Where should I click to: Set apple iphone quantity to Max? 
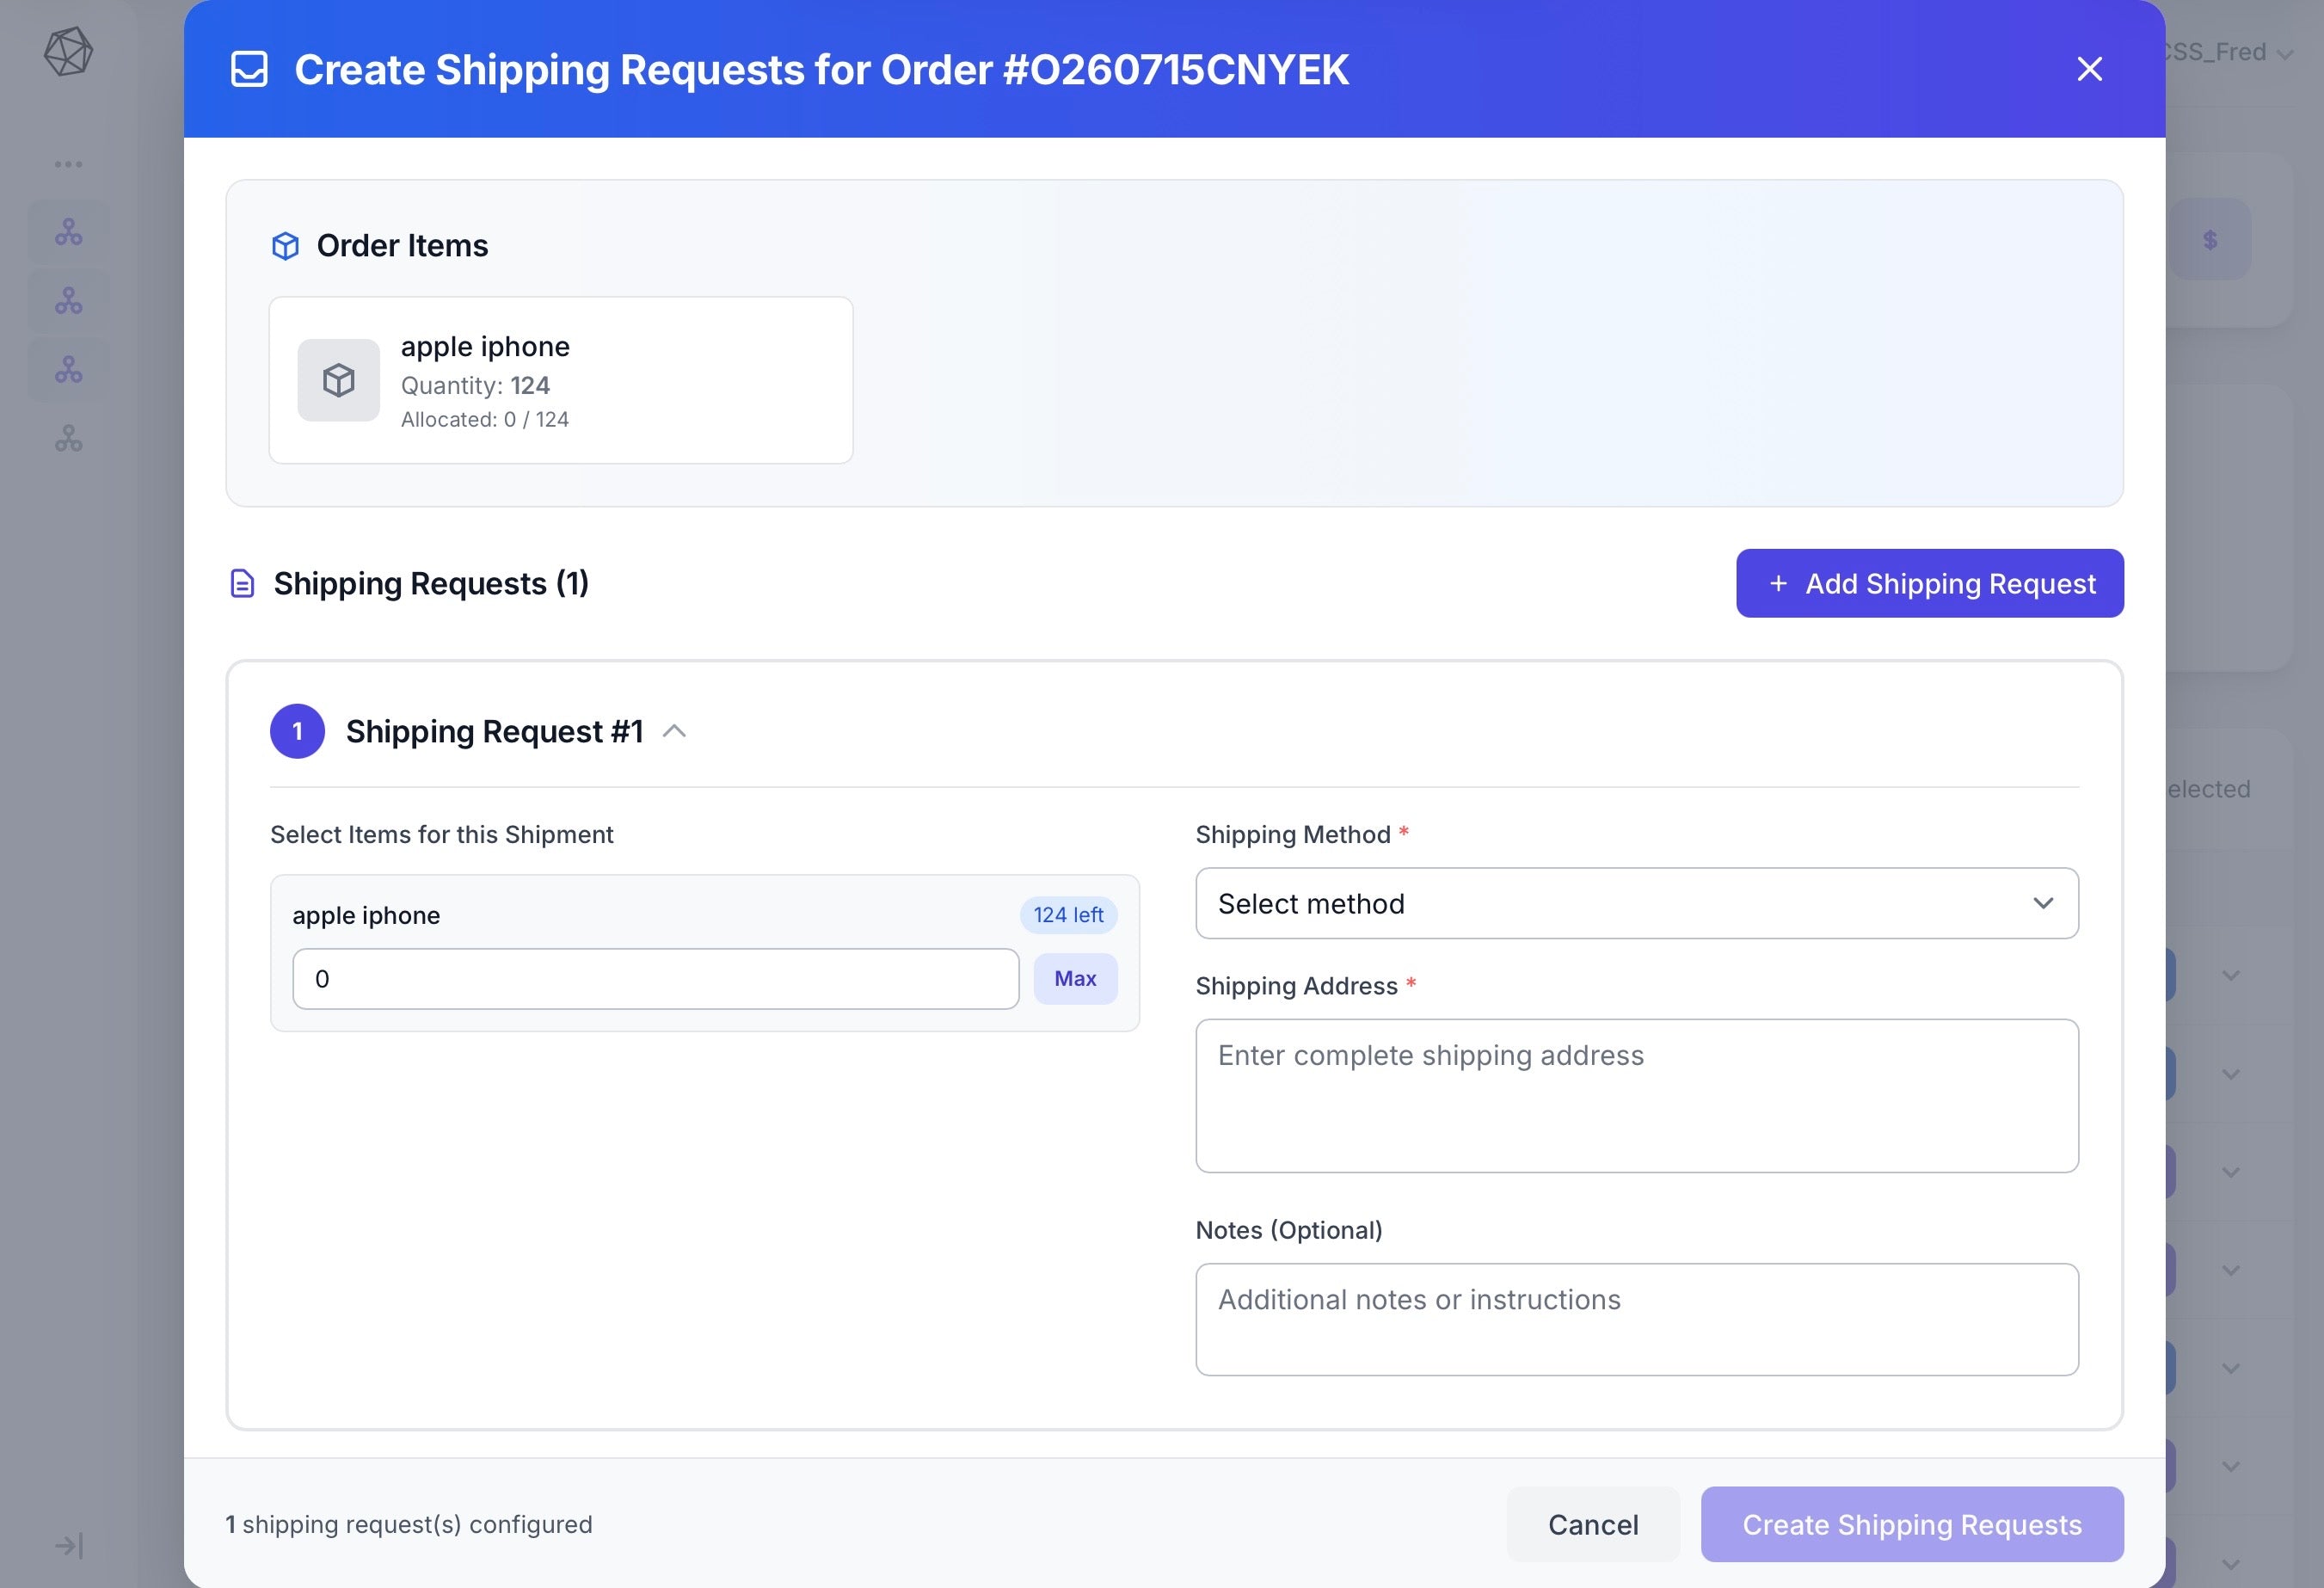(1075, 979)
